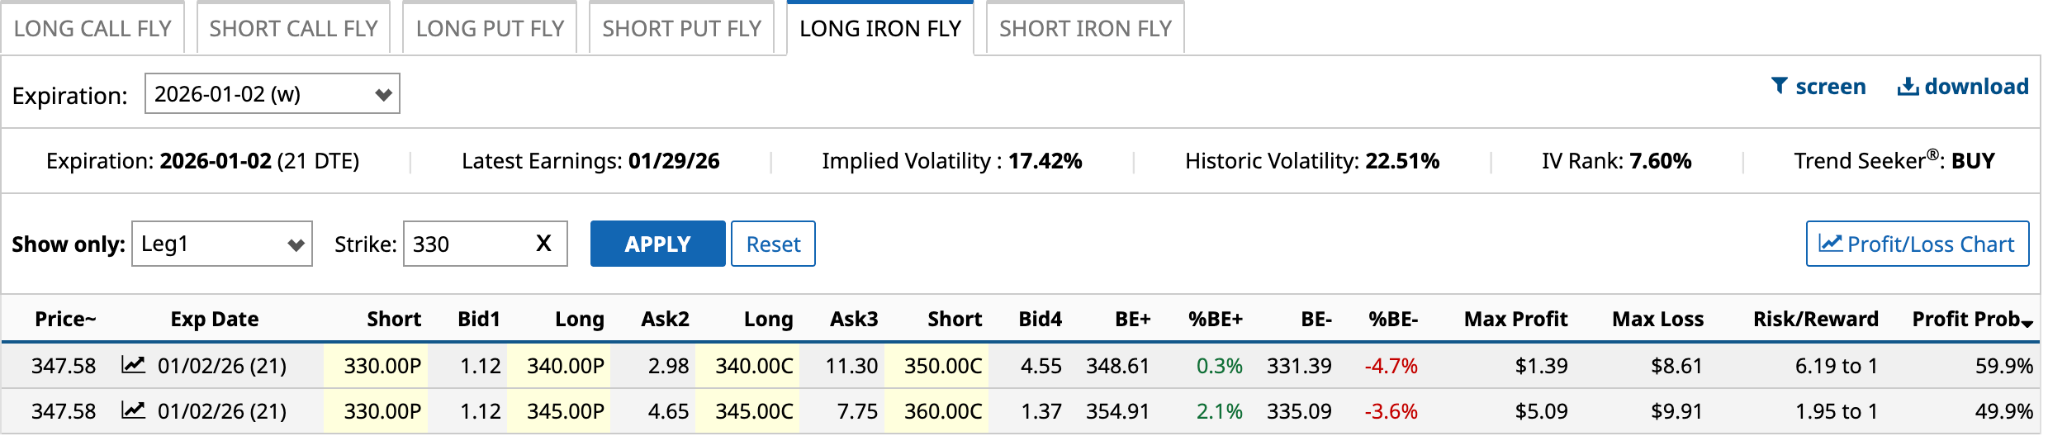Reset the strike filter
The width and height of the screenshot is (2048, 438).
tap(773, 244)
